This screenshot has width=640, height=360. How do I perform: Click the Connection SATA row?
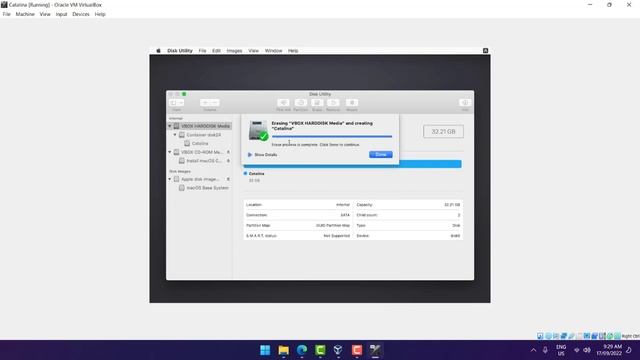point(298,215)
